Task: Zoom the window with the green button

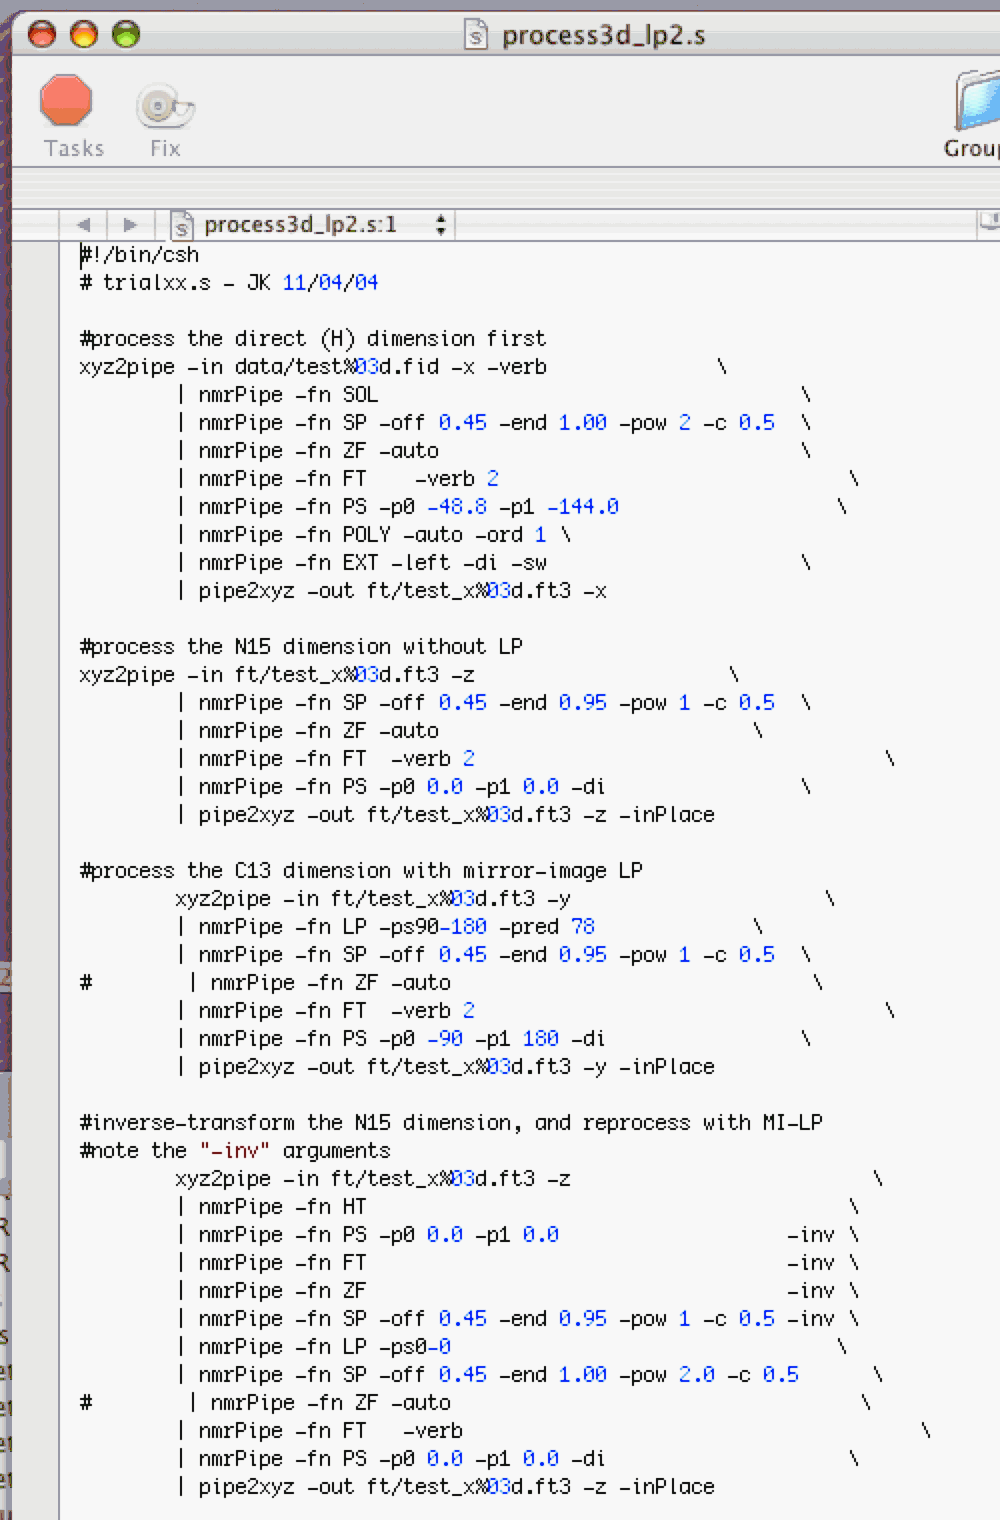Action: (x=126, y=35)
